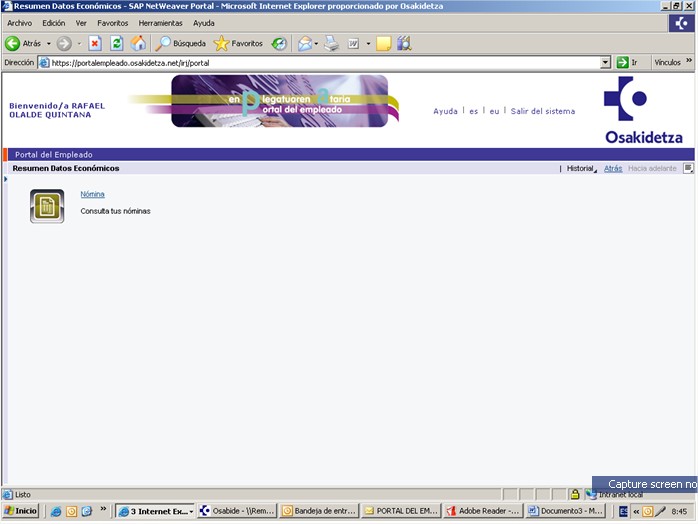Open the Atrás button history dropdown arrow
The width and height of the screenshot is (698, 524).
pos(48,43)
